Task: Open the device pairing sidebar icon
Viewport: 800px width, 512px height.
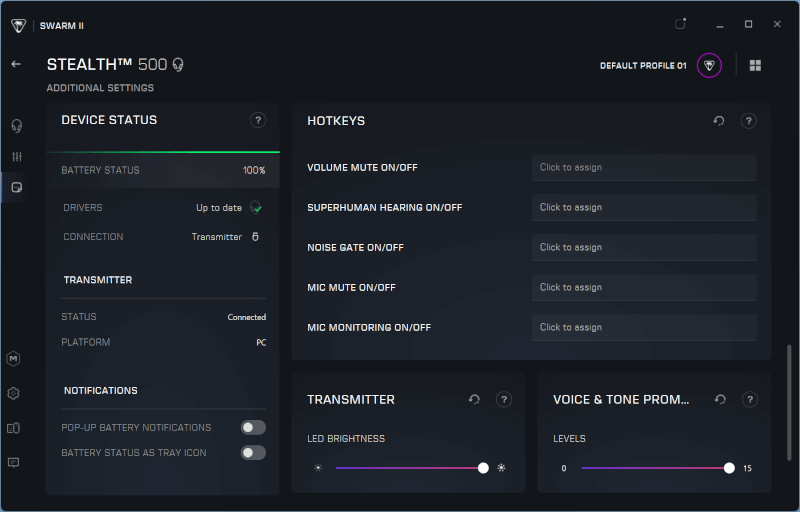Action: (x=14, y=428)
